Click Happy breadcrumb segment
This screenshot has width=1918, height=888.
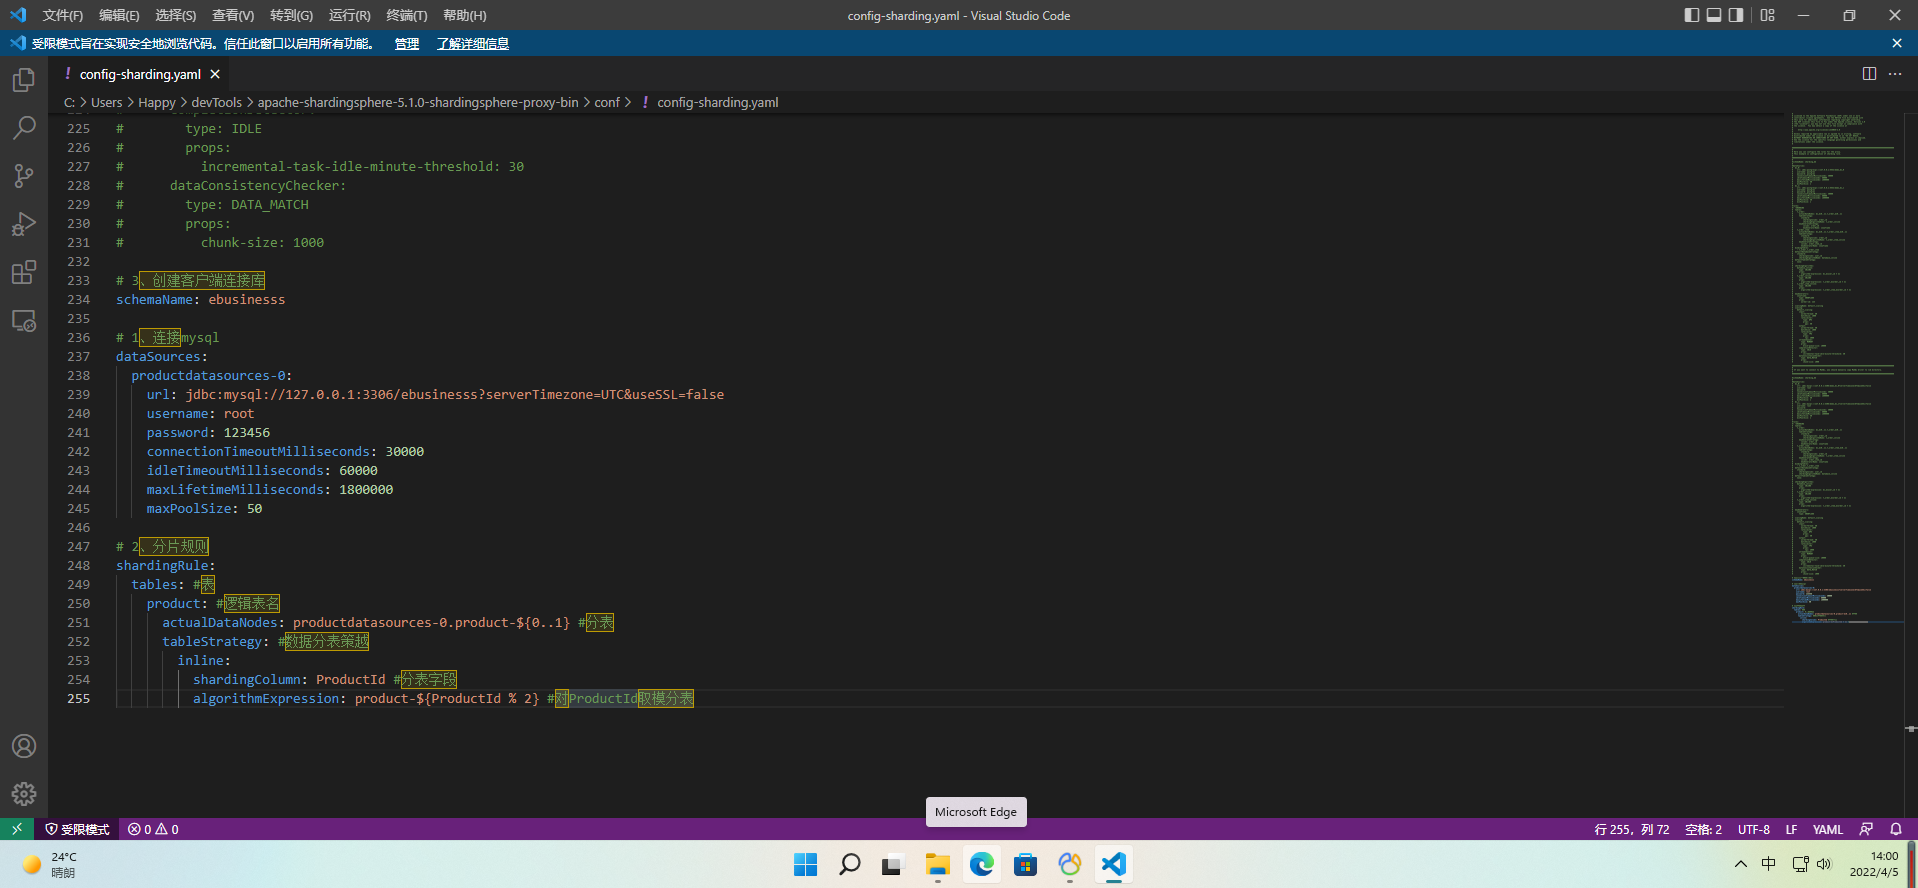(156, 102)
